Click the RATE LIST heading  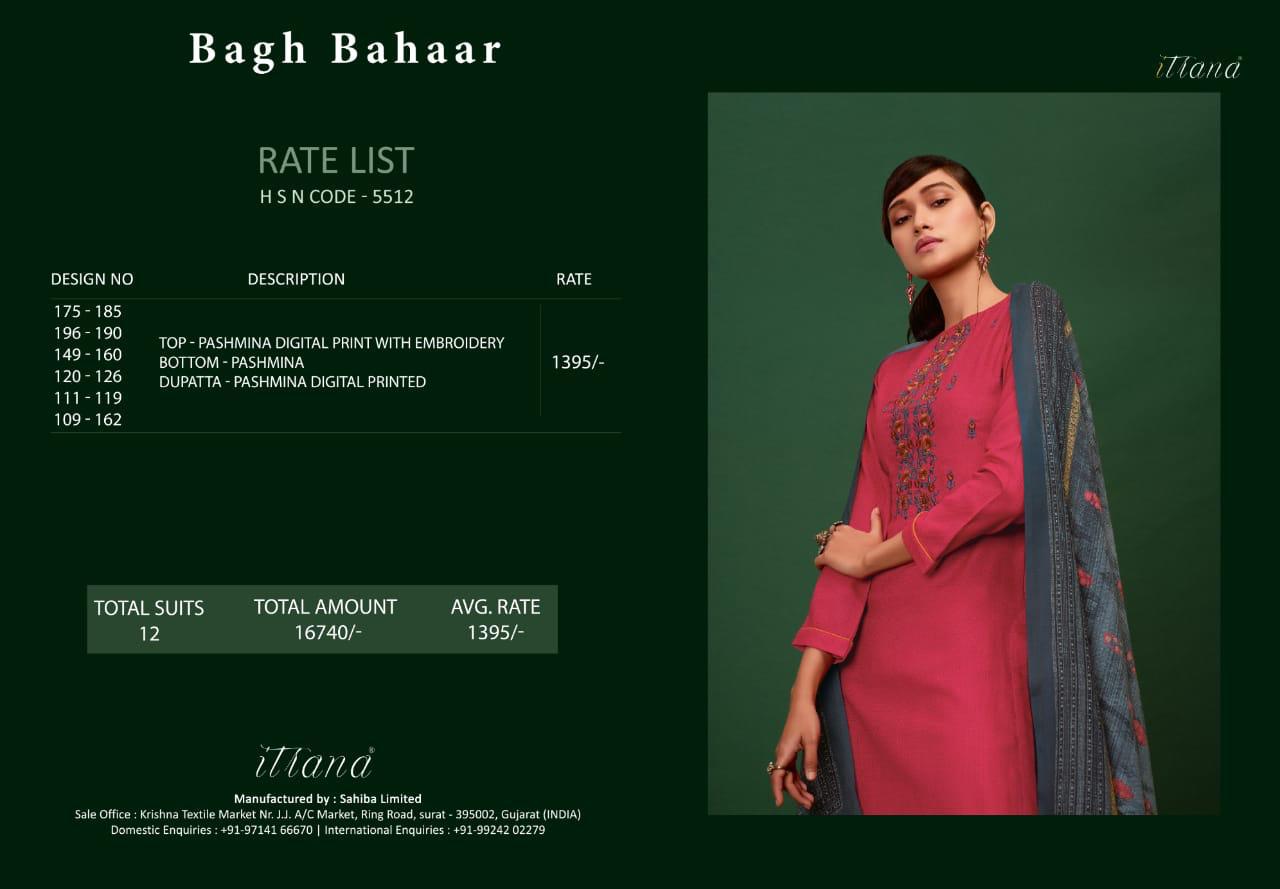tap(336, 160)
